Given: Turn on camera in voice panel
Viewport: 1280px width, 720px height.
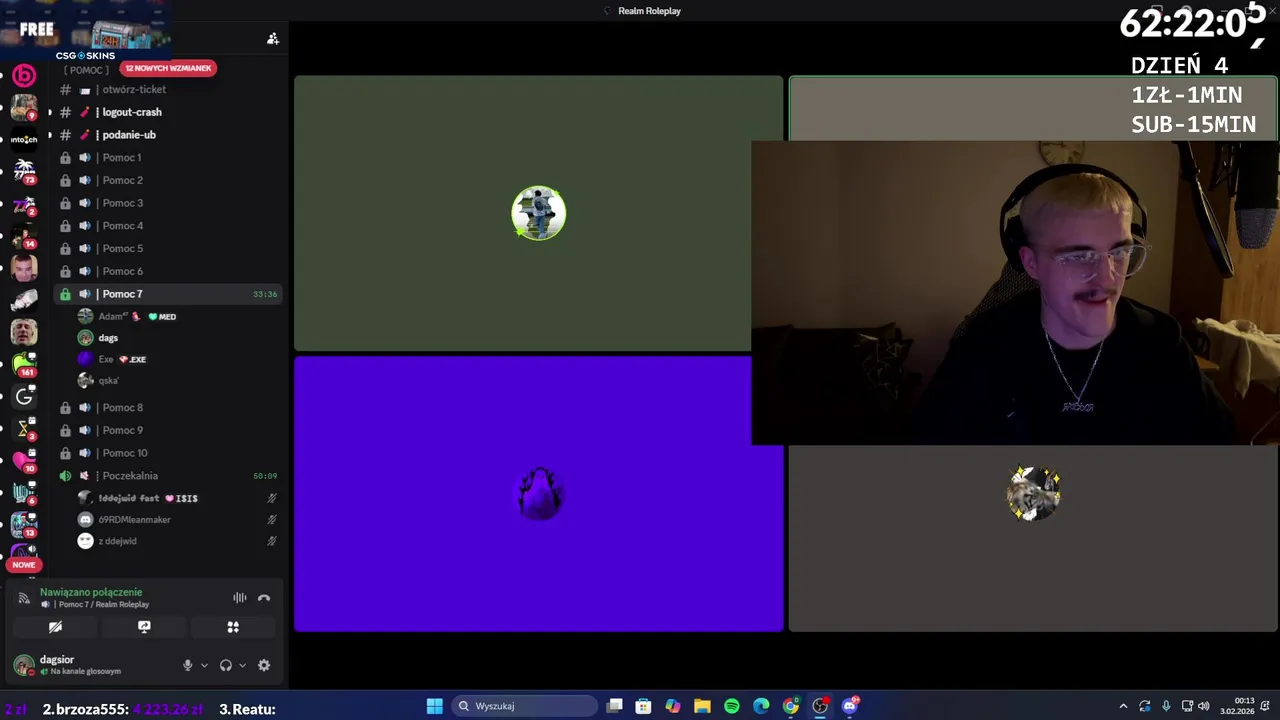Looking at the screenshot, I should pos(55,627).
